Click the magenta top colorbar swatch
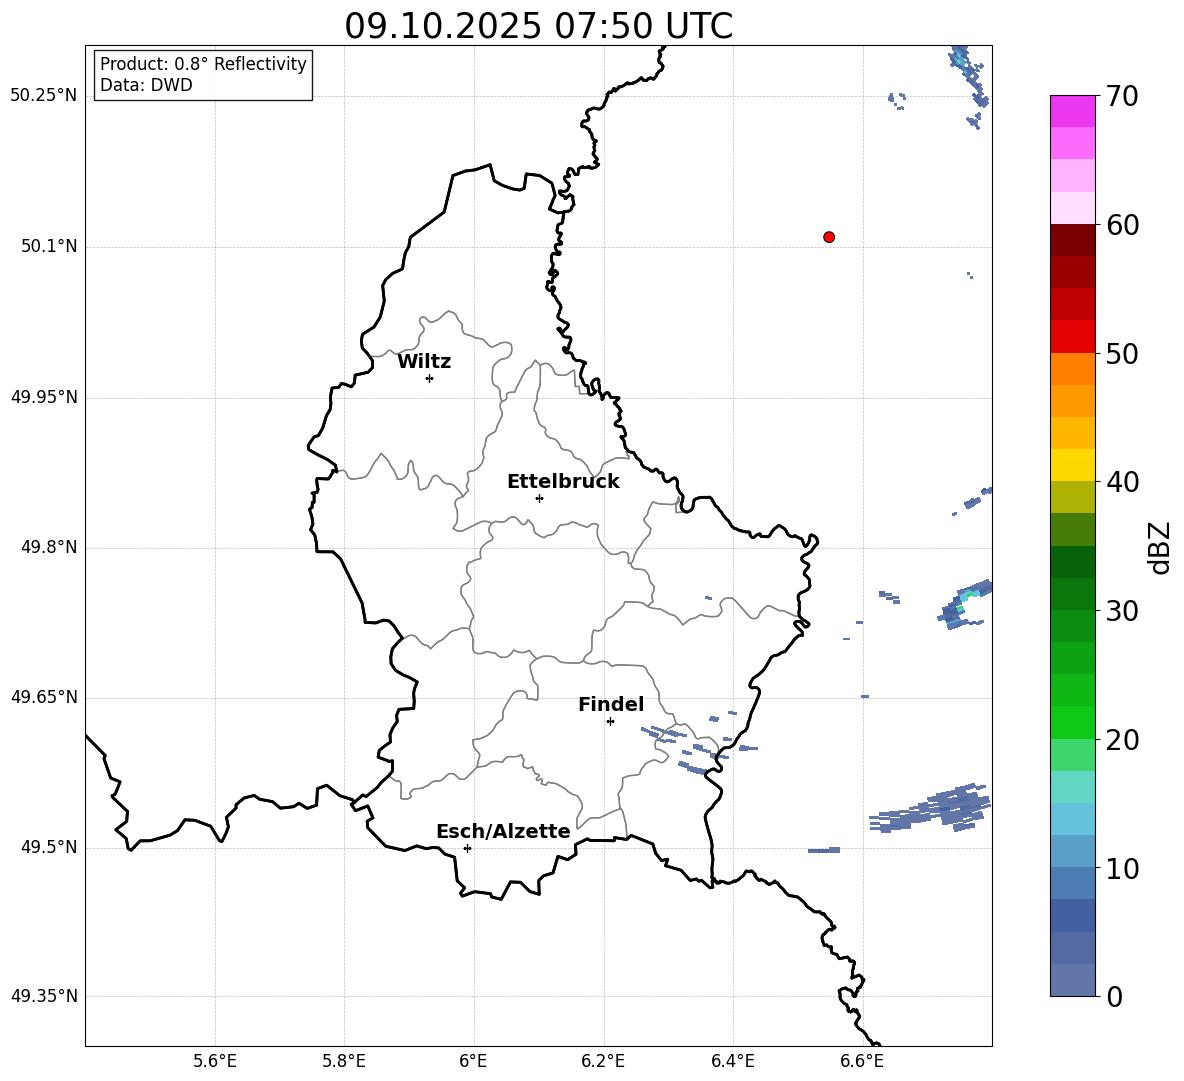The image size is (1184, 1081). point(1072,111)
